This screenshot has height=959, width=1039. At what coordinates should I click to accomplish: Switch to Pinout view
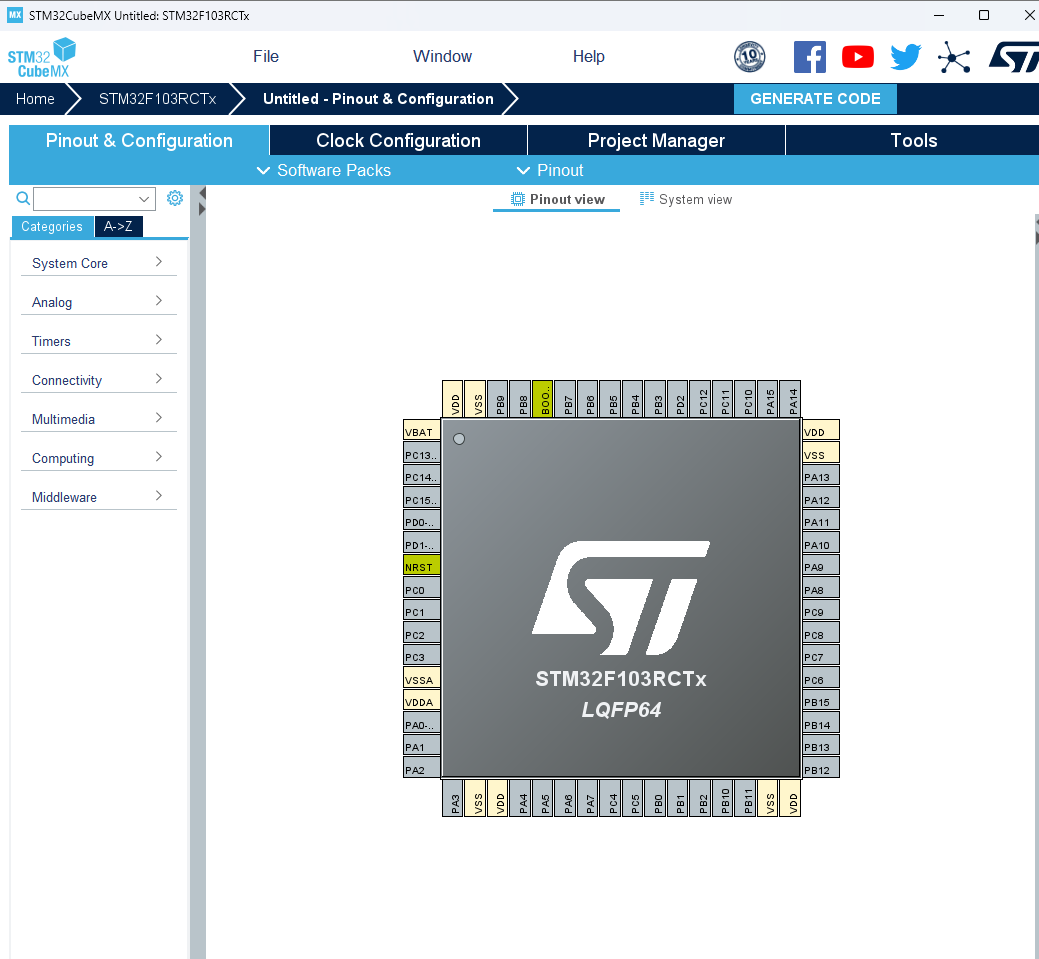[557, 199]
